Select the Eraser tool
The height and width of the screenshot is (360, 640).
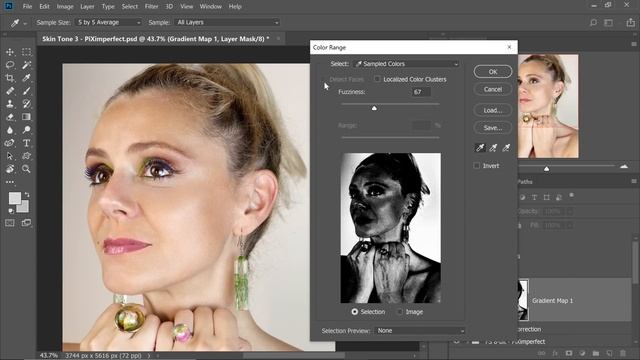10,117
